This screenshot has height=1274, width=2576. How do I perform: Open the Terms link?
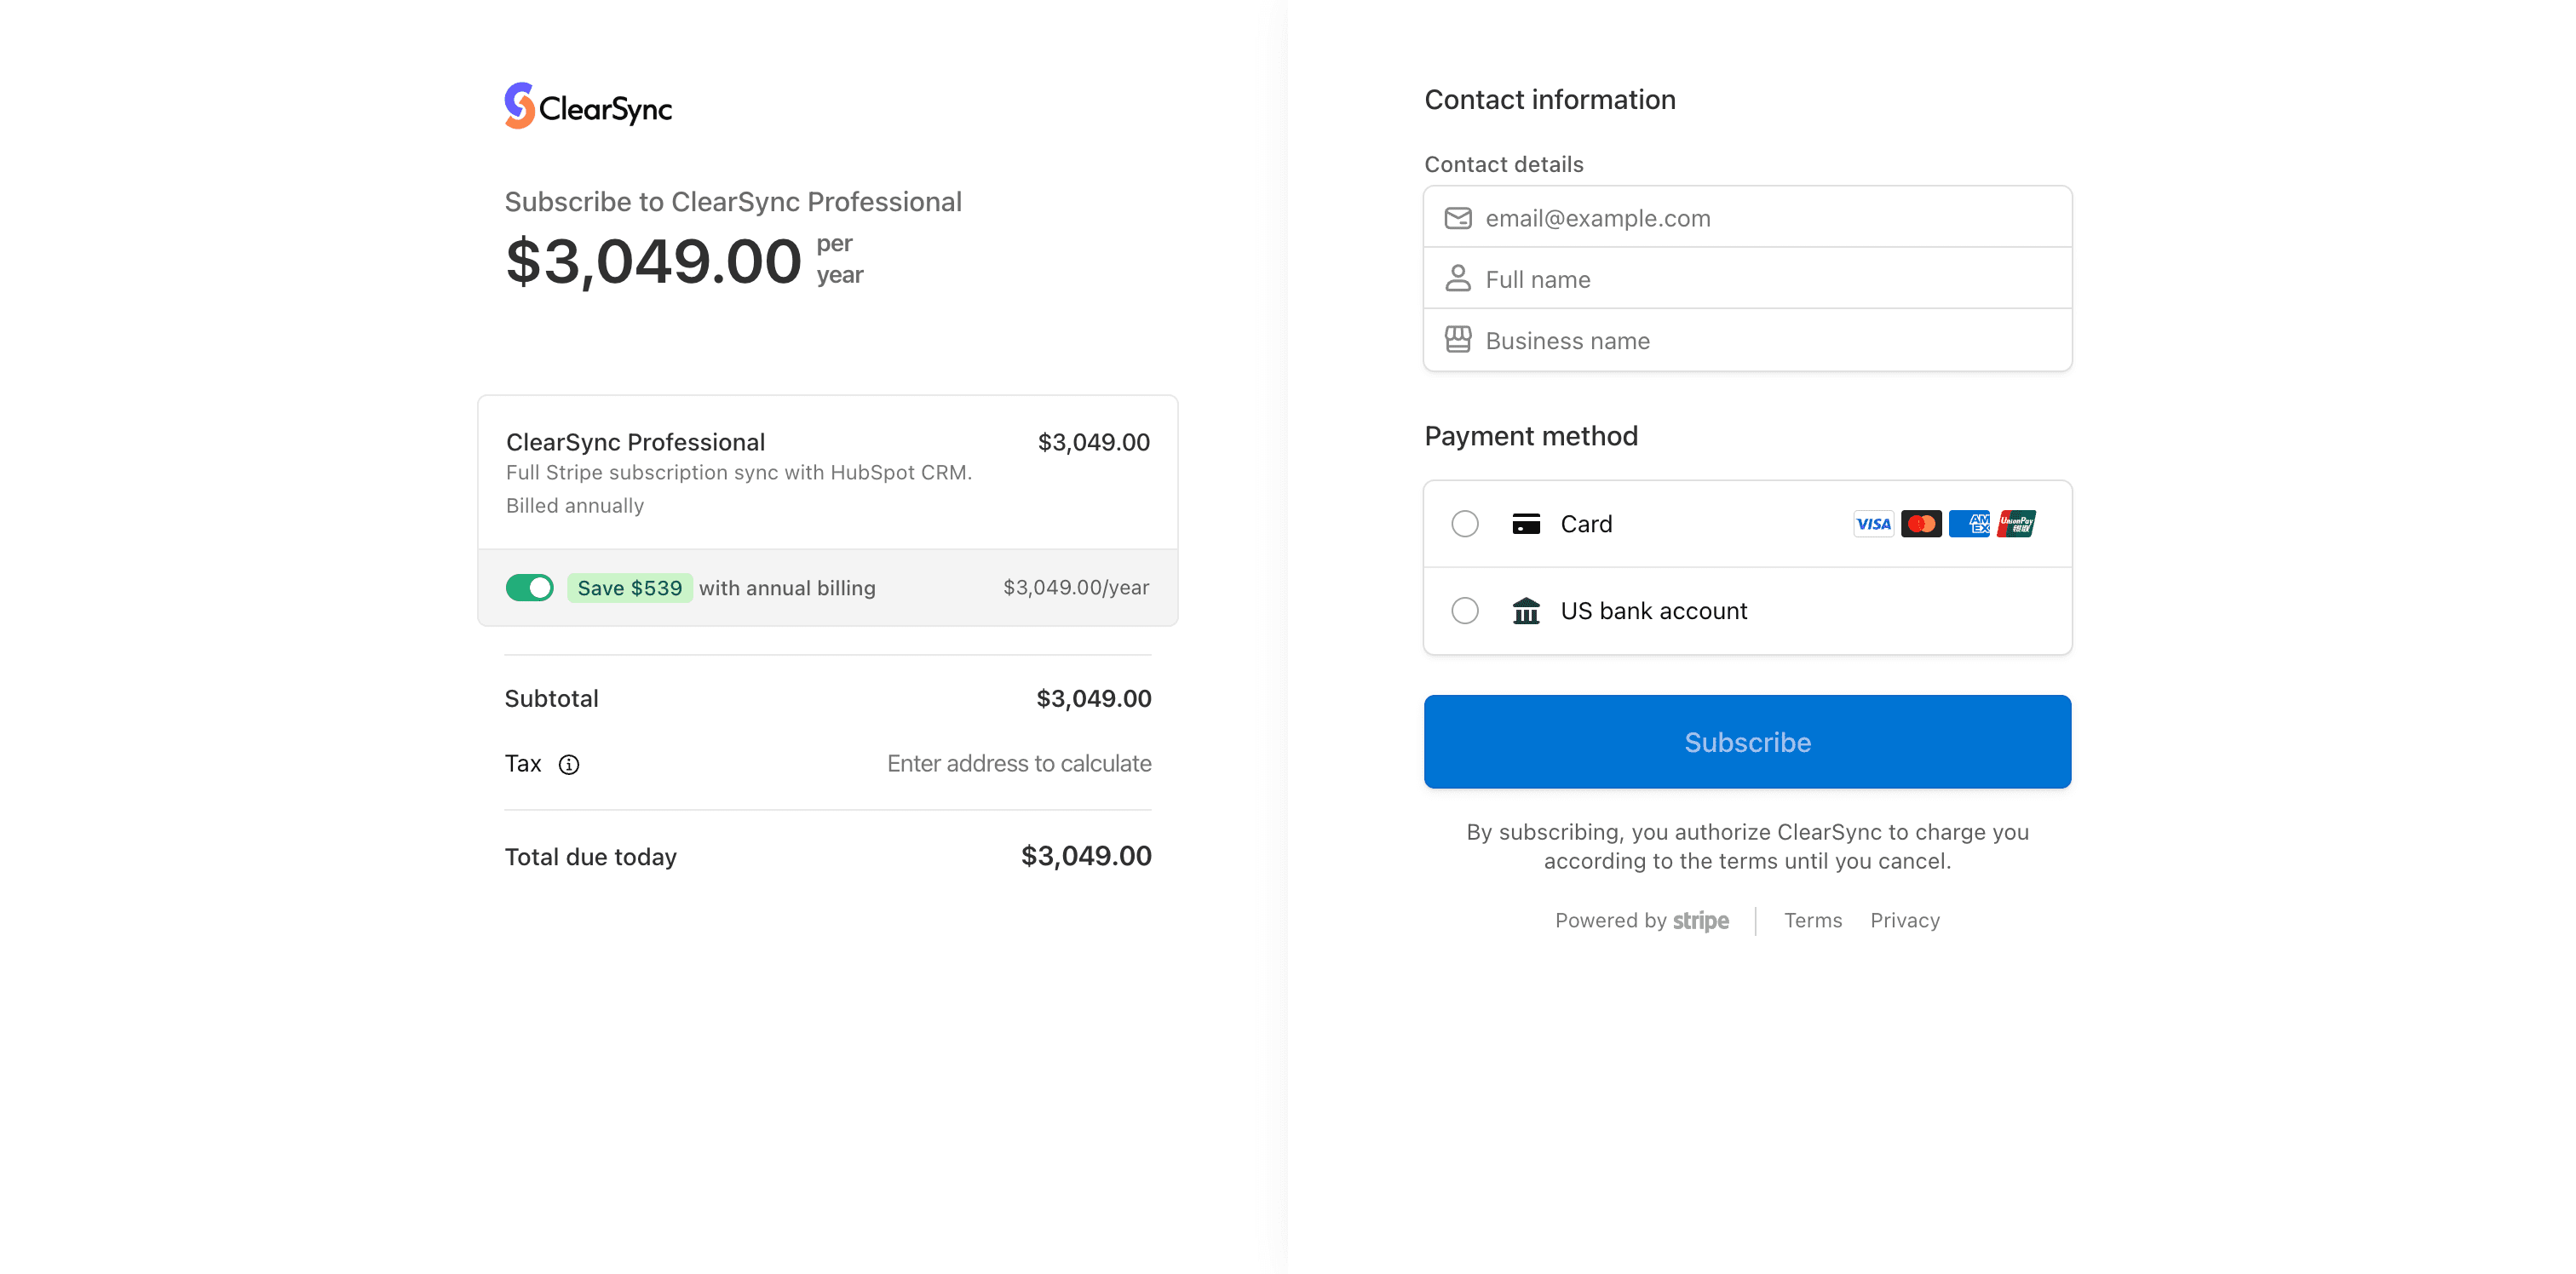coord(1812,921)
